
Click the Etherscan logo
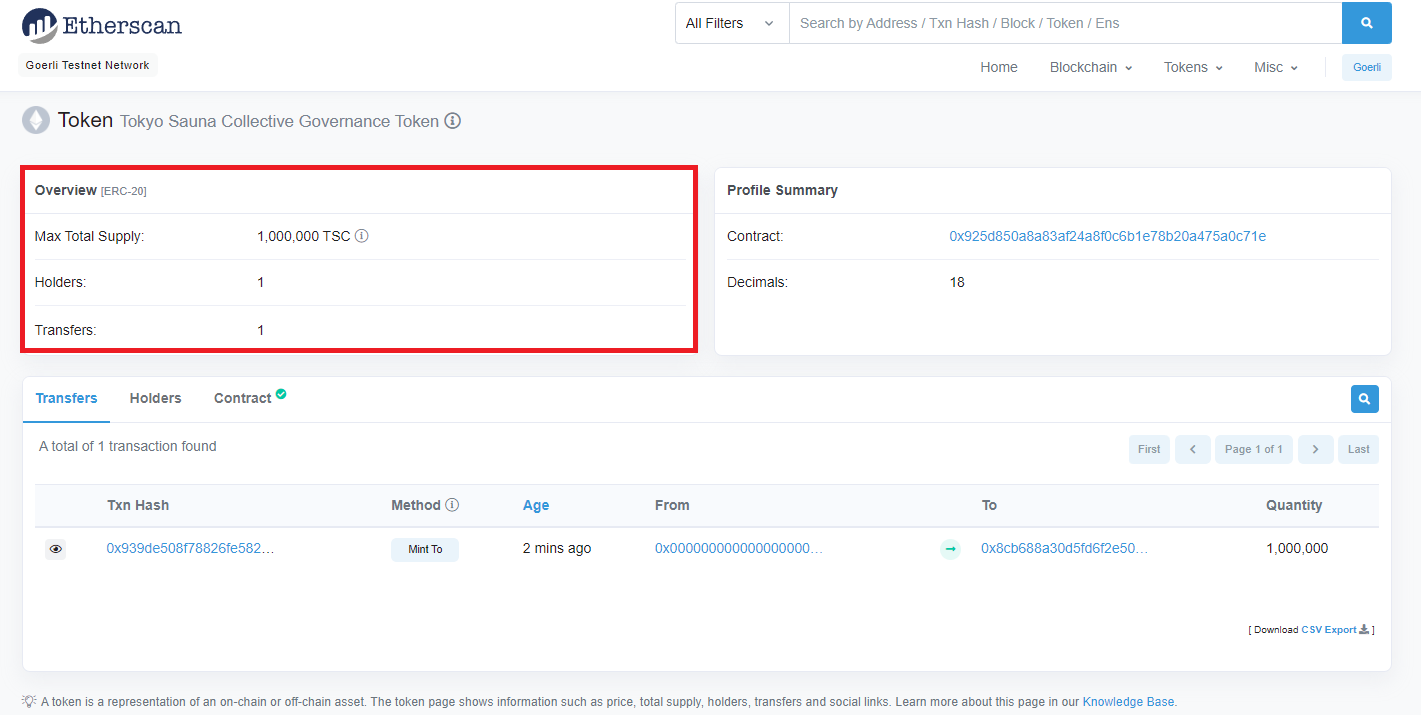pyautogui.click(x=101, y=25)
